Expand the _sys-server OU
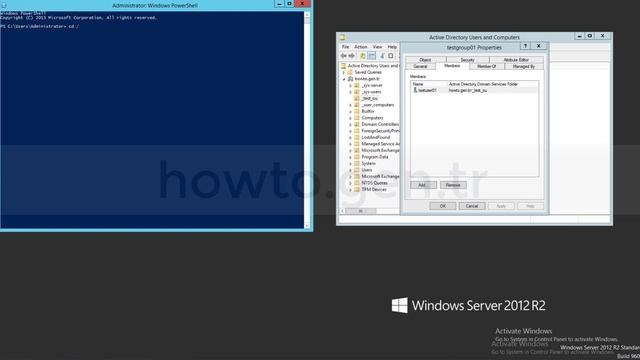Image resolution: width=640 pixels, height=360 pixels. click(x=350, y=85)
